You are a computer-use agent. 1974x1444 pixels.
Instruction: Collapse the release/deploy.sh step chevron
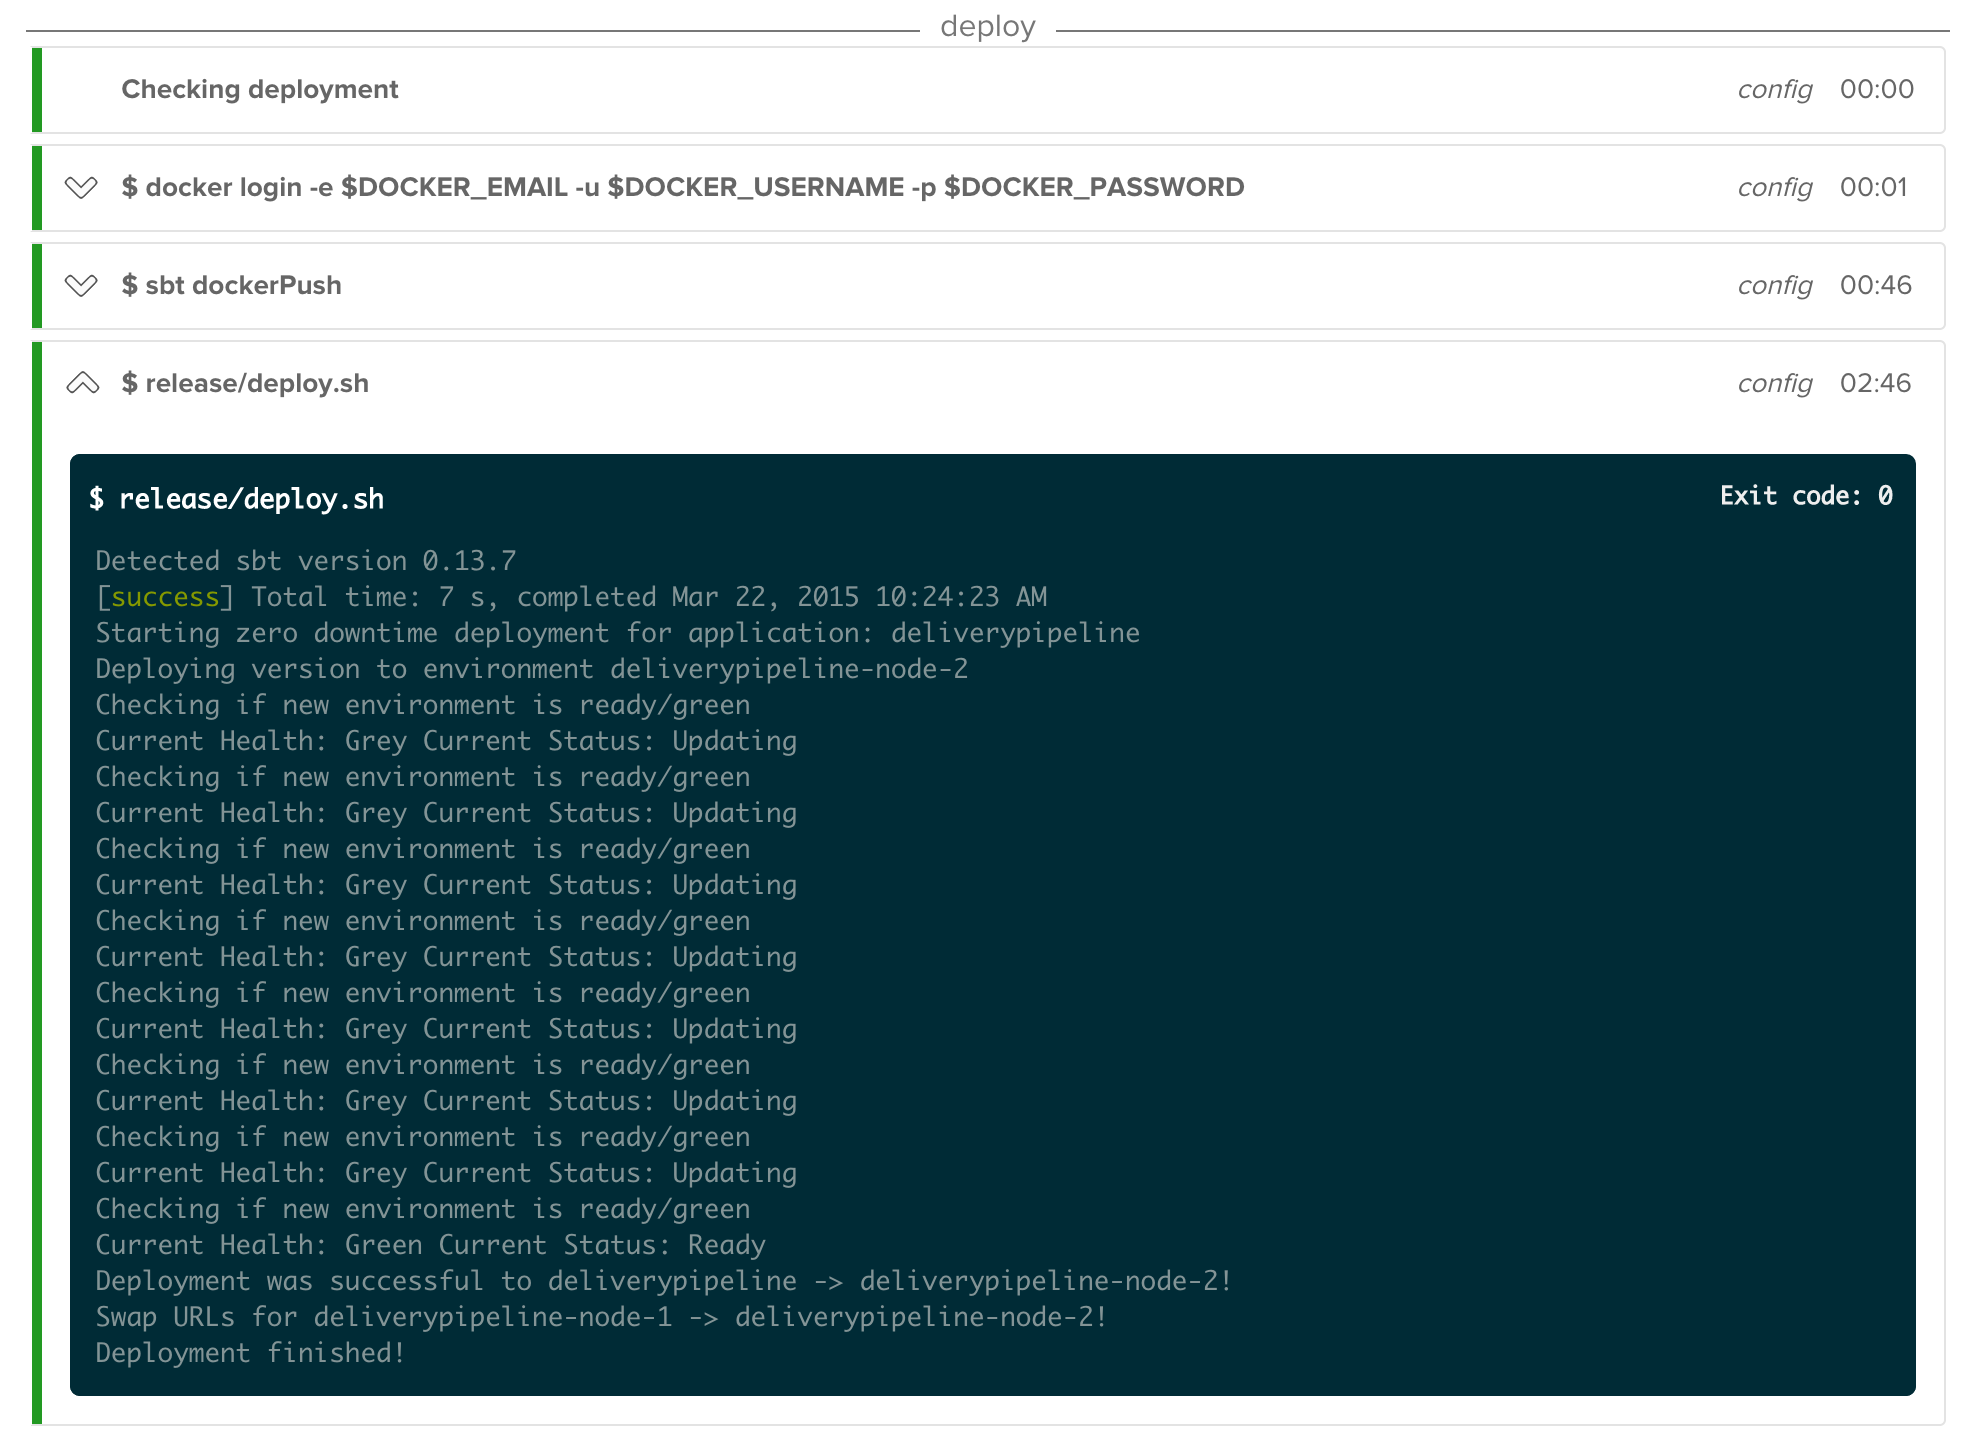pyautogui.click(x=82, y=383)
